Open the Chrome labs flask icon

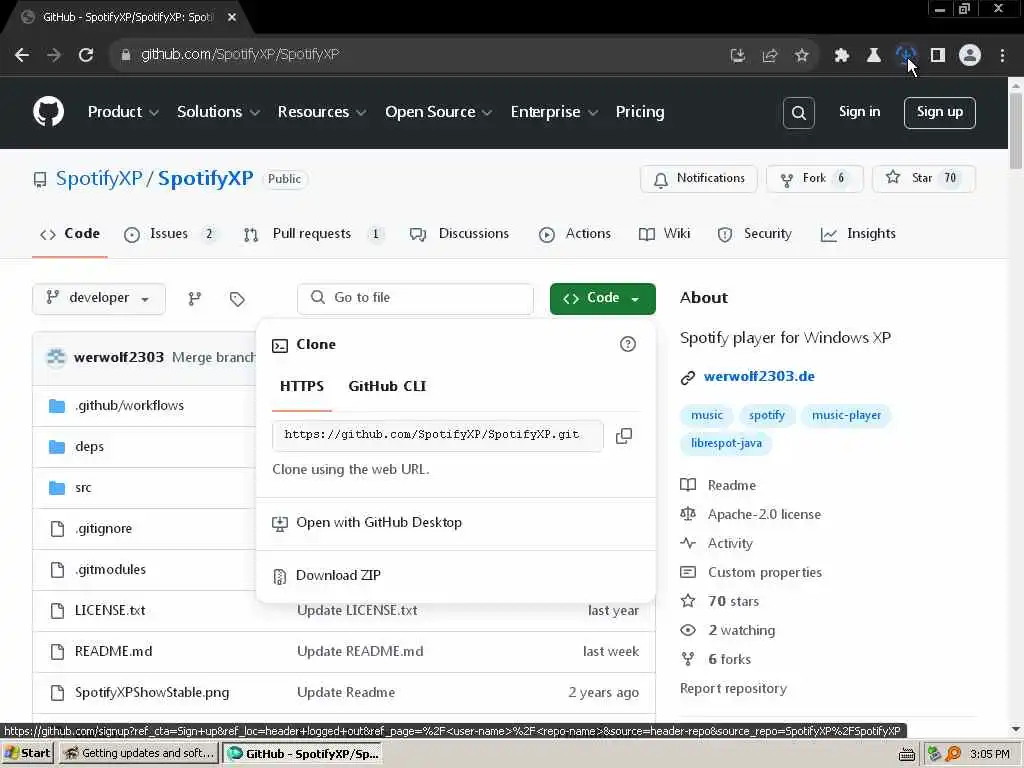pos(873,56)
